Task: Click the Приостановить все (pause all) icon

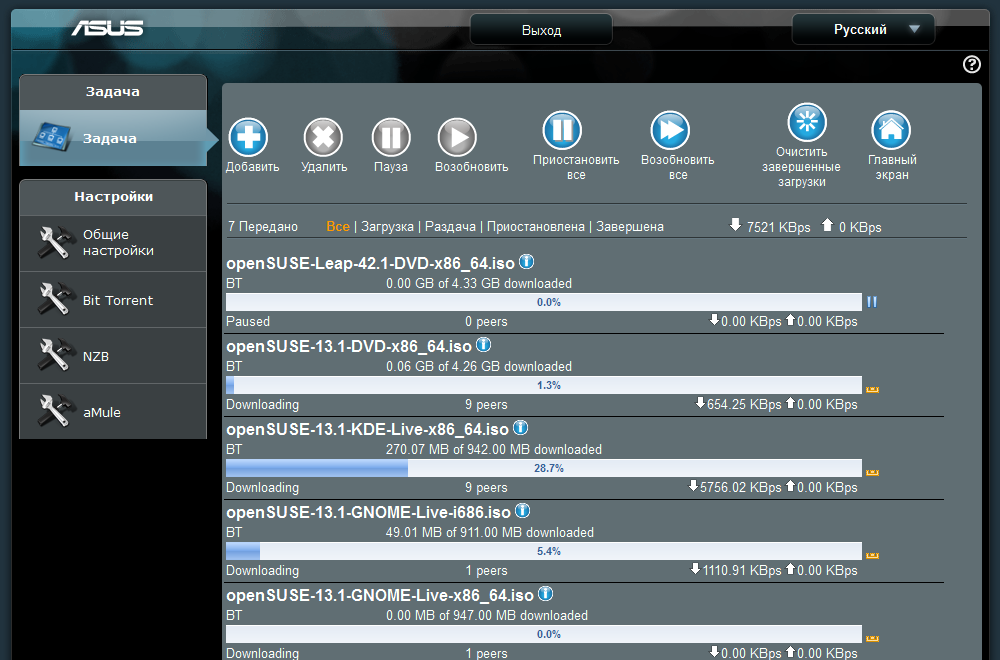Action: tap(562, 130)
